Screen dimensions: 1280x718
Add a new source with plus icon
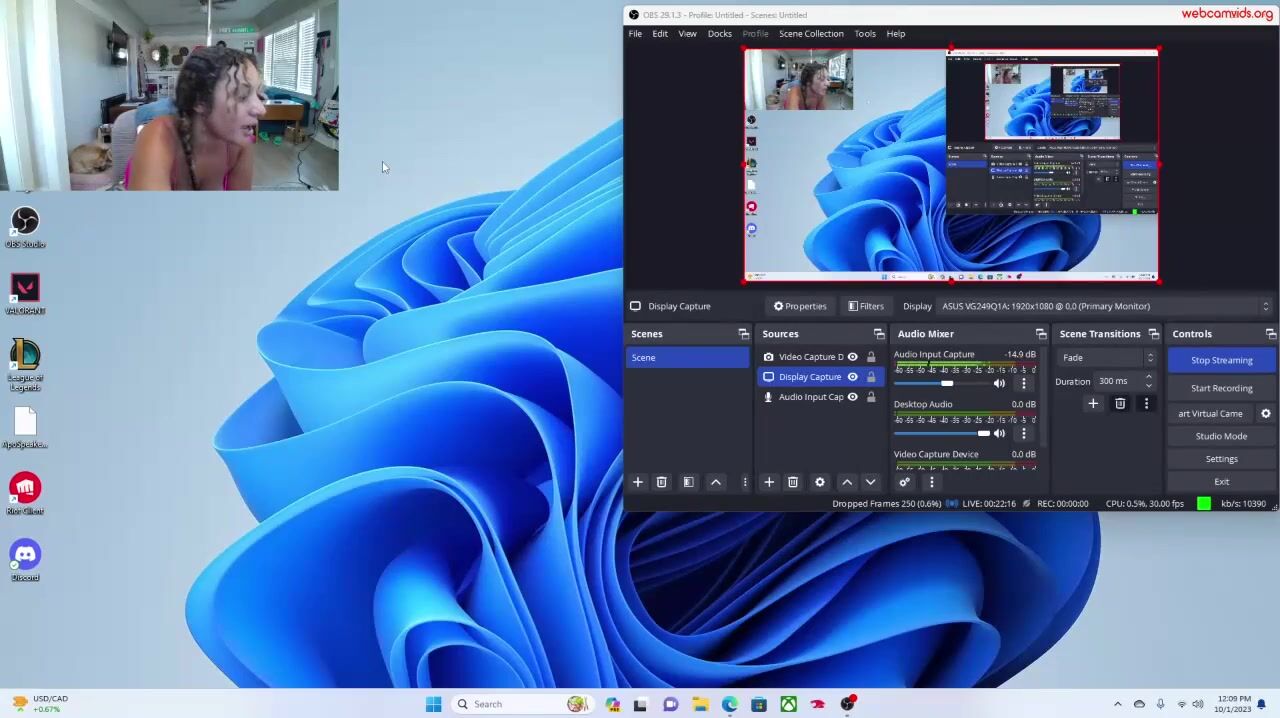click(769, 482)
